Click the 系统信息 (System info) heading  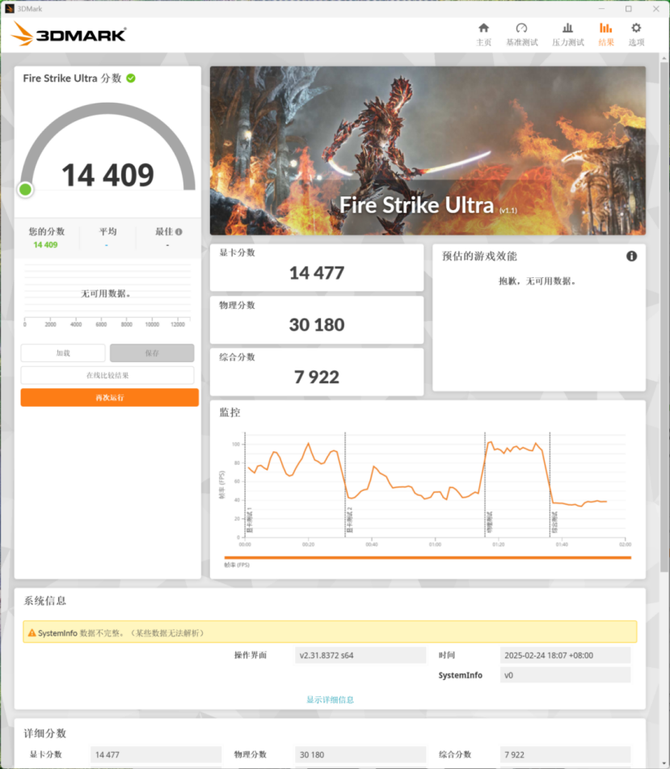[45, 601]
